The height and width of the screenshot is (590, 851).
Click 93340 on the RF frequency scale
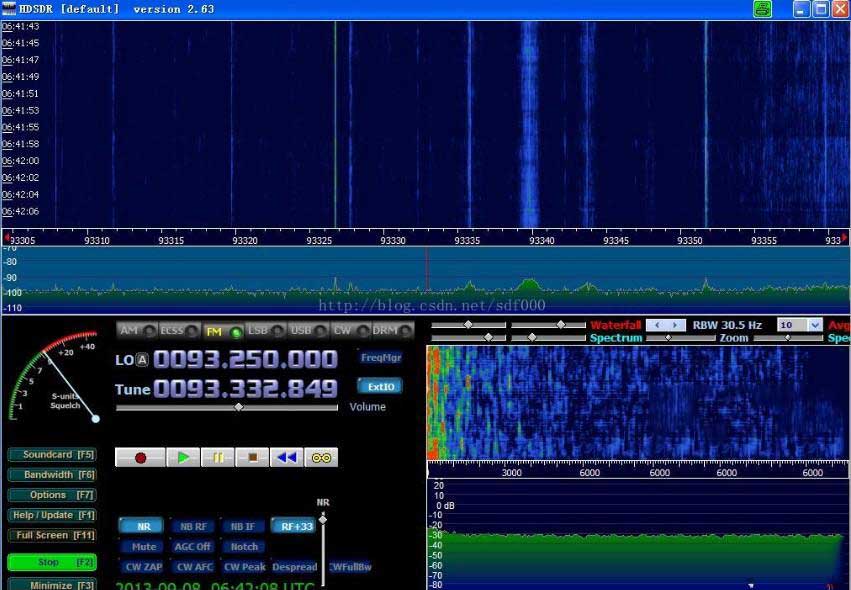pyautogui.click(x=541, y=240)
